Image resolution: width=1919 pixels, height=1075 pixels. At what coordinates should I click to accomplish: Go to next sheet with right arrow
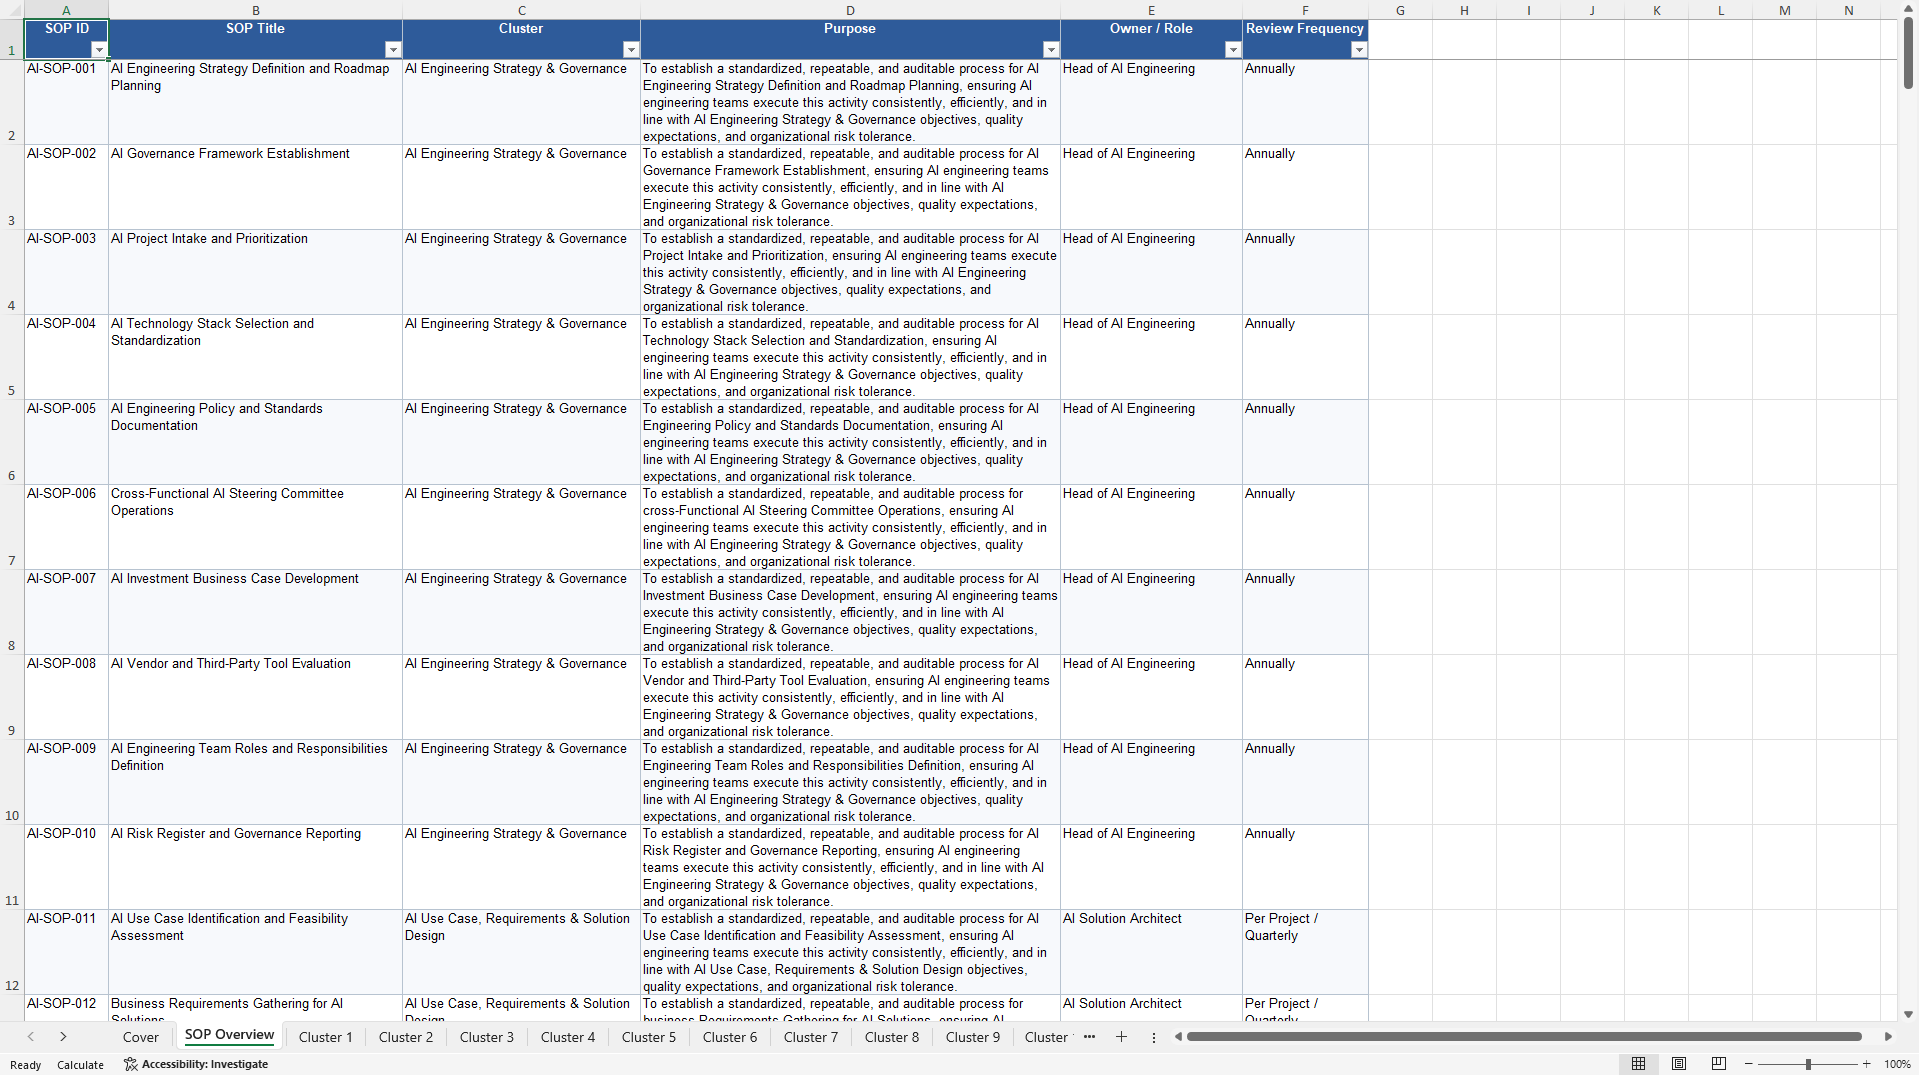coord(63,1037)
